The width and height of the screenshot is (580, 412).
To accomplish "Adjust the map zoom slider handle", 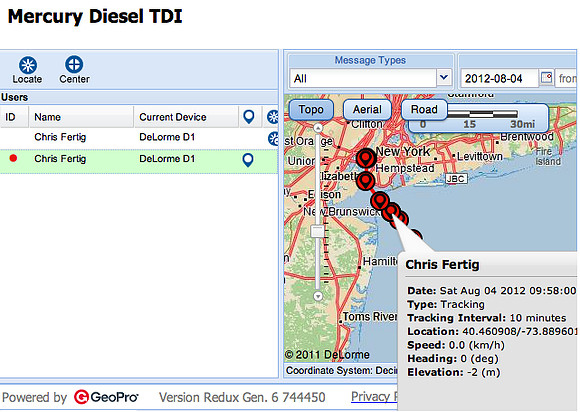I will pos(318,232).
